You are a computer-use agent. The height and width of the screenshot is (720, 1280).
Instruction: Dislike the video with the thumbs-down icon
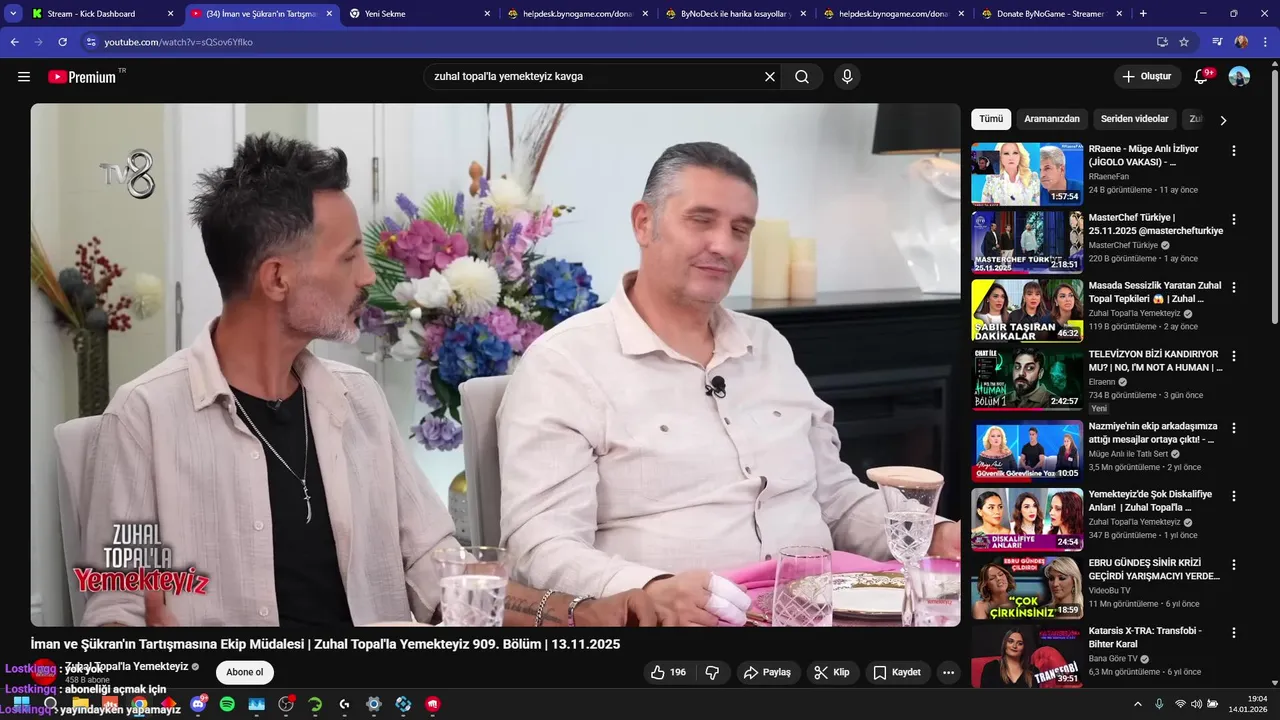point(712,672)
